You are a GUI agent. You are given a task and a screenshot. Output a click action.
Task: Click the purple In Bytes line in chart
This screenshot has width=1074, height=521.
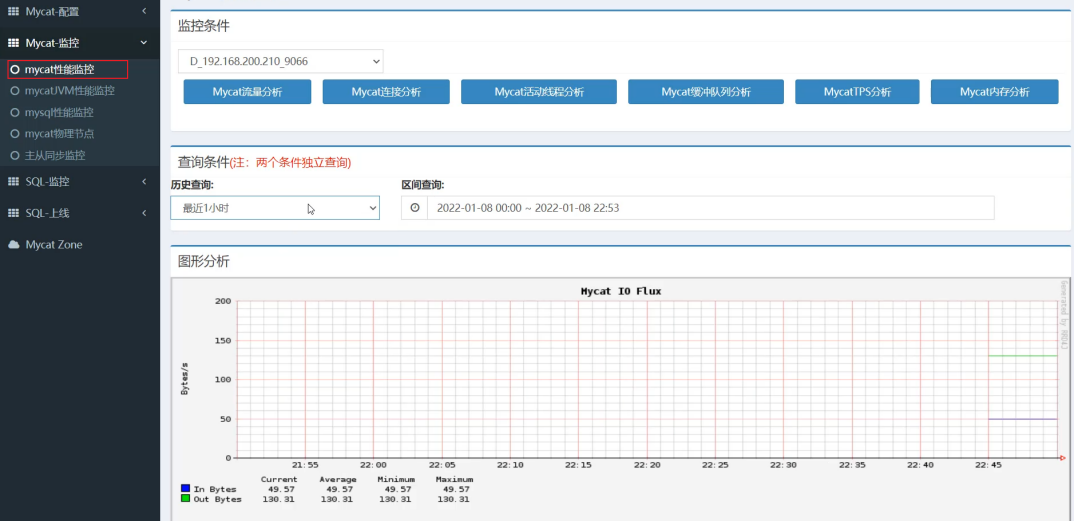pyautogui.click(x=1022, y=419)
